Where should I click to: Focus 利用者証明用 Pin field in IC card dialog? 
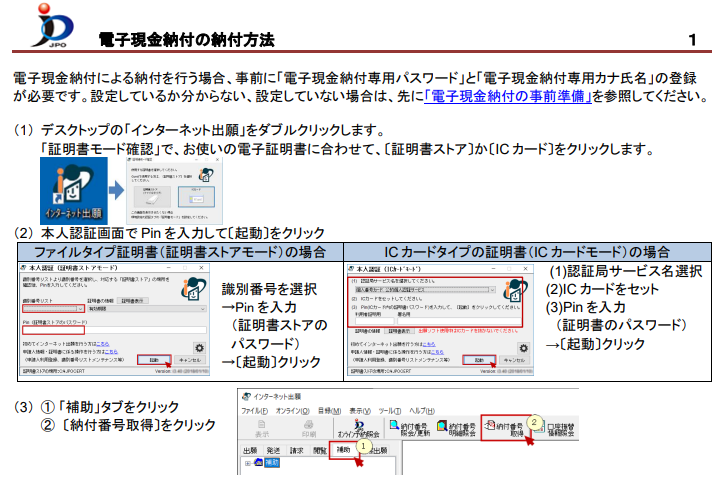click(x=375, y=321)
